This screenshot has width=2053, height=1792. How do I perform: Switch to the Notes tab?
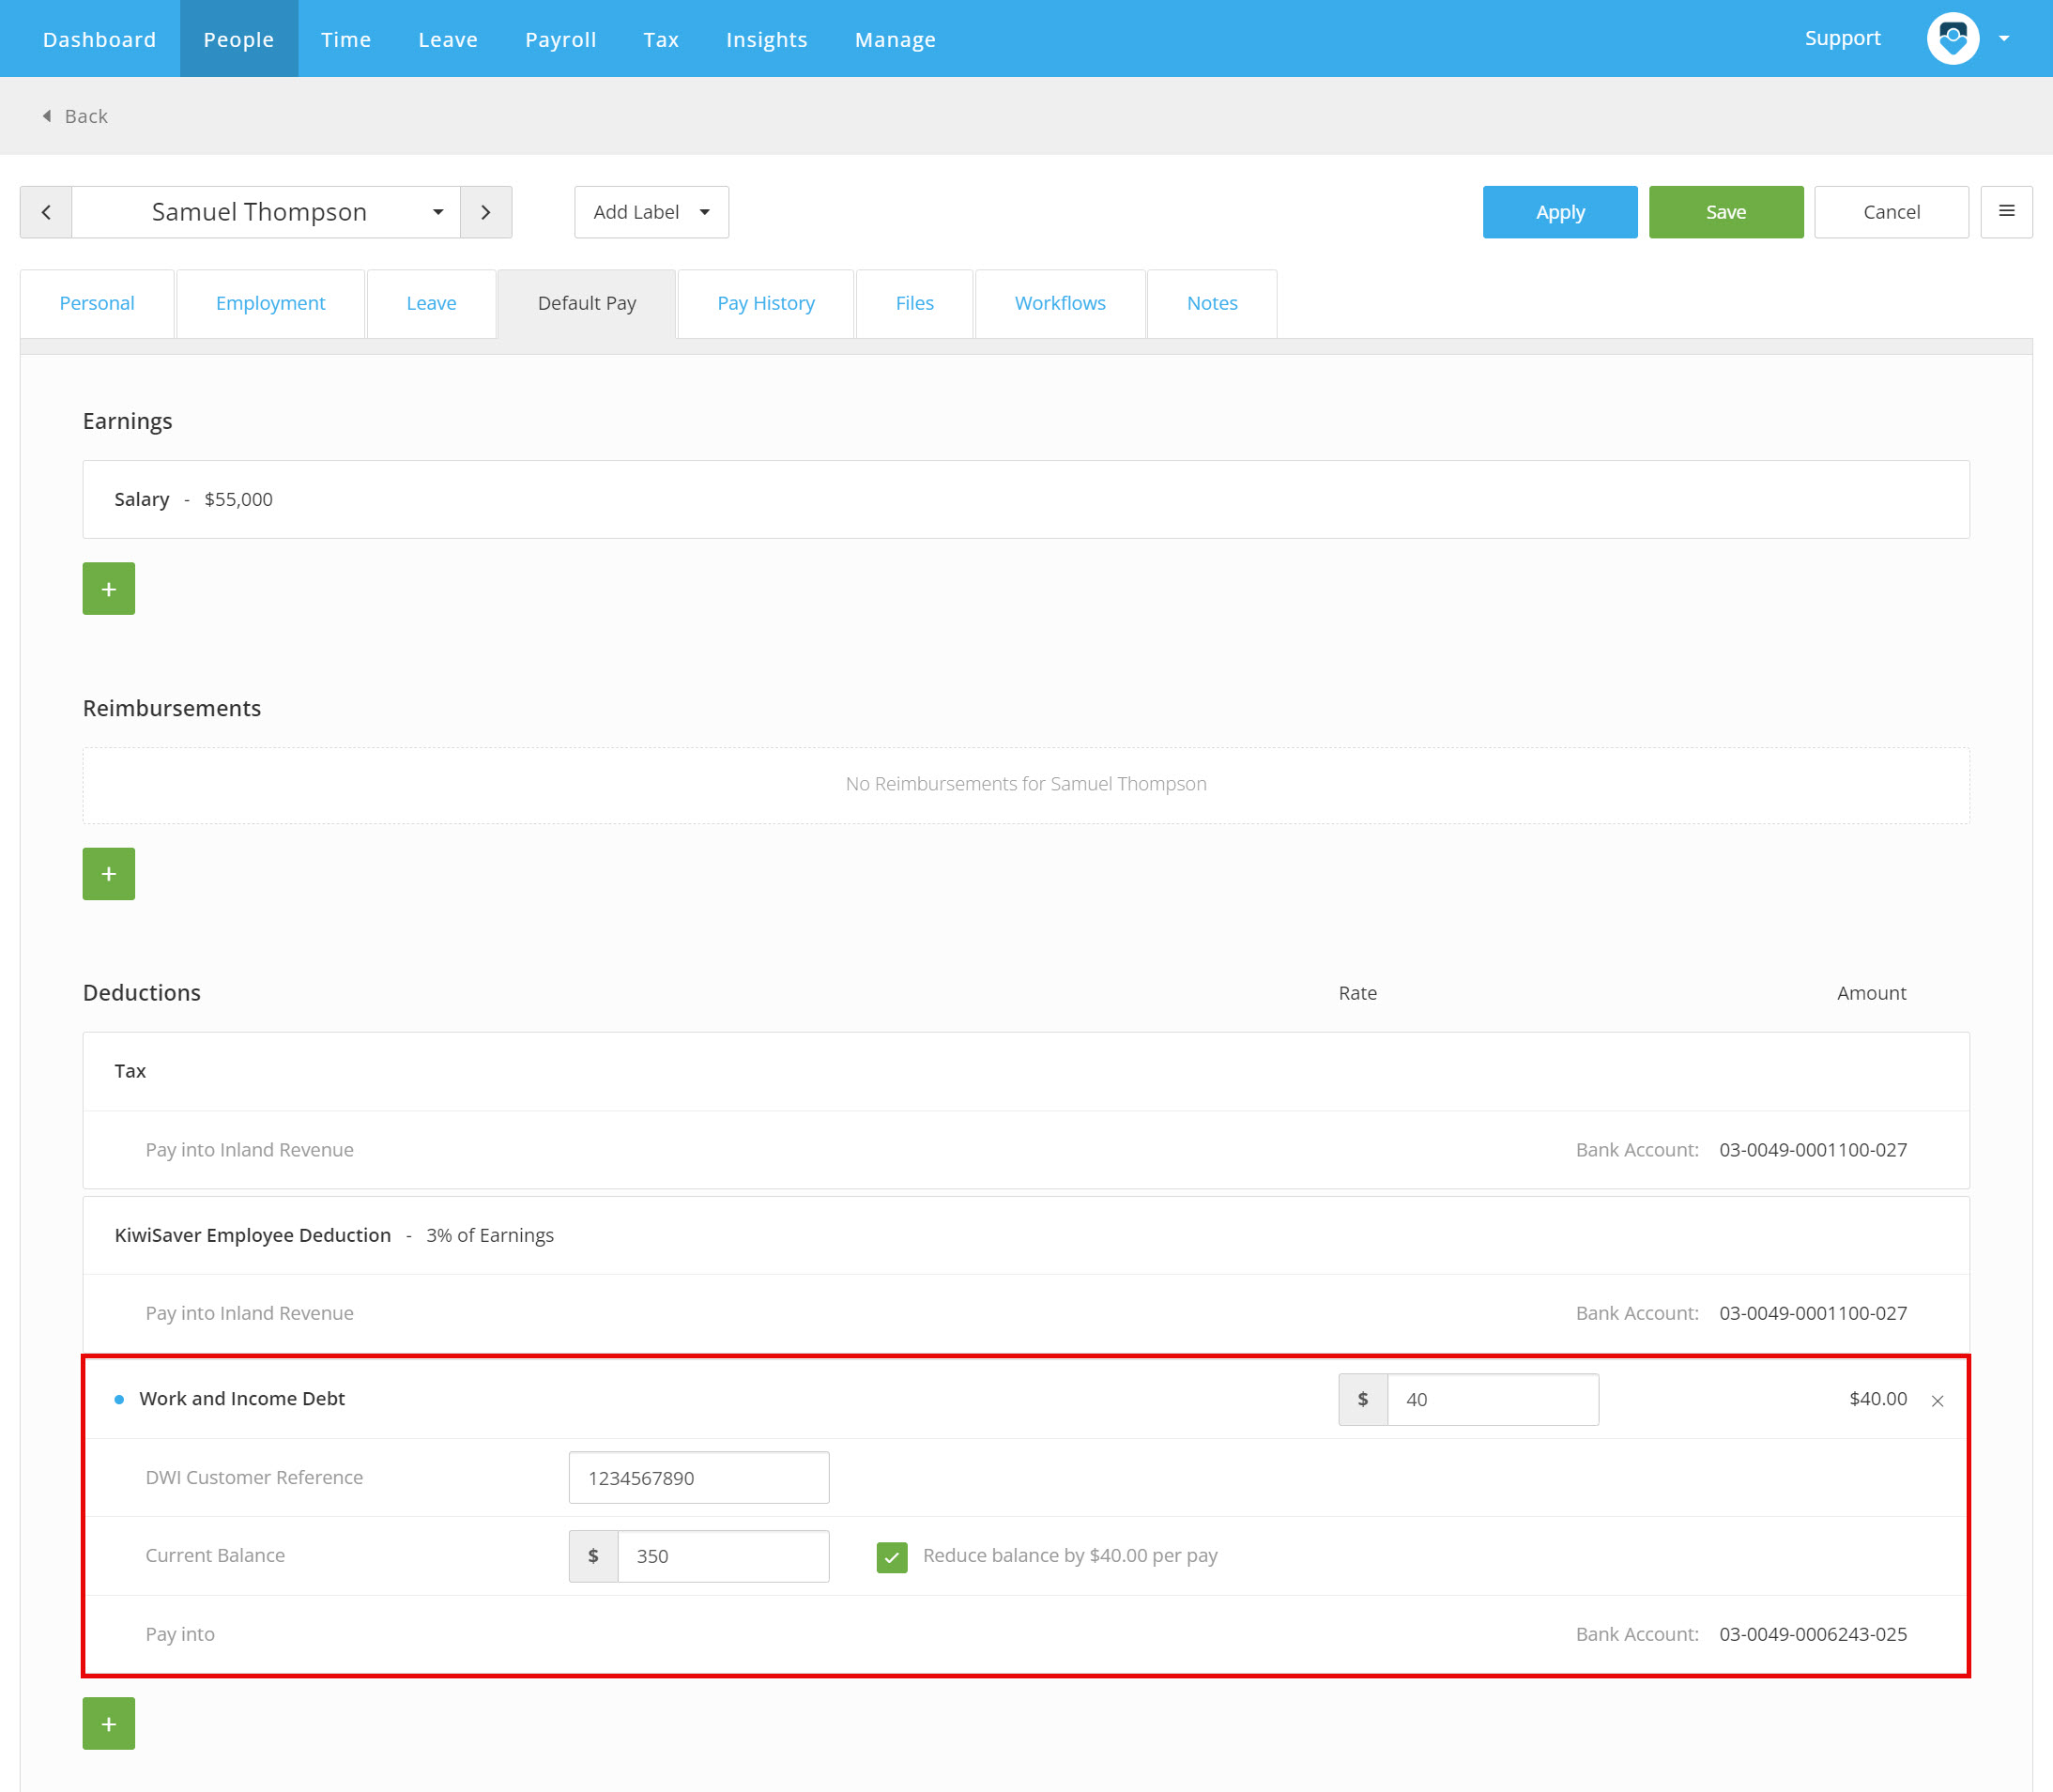pos(1212,303)
